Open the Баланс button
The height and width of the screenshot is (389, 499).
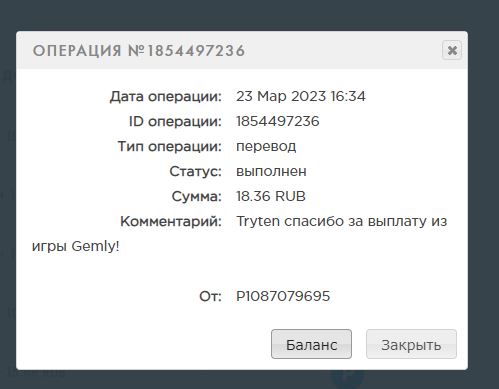click(311, 344)
